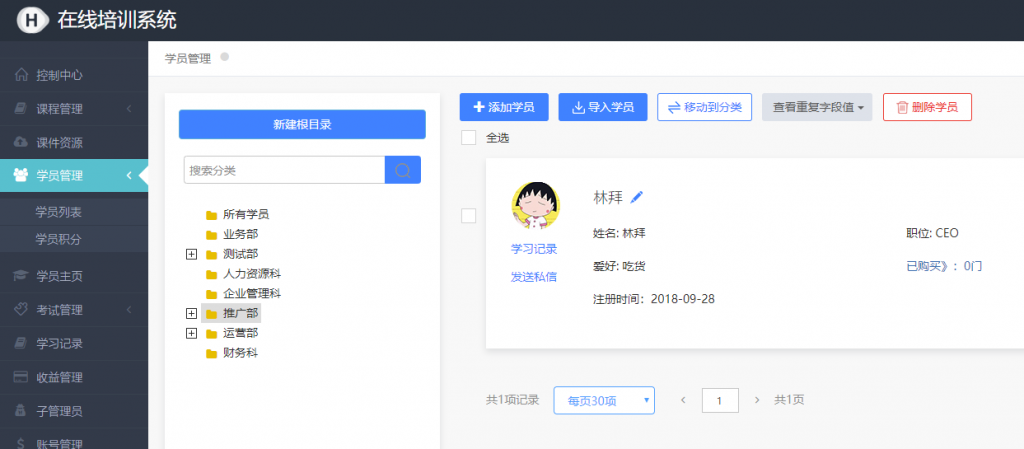Click the 新建根目录 button
Screen dimensions: 1024x449
[302, 125]
